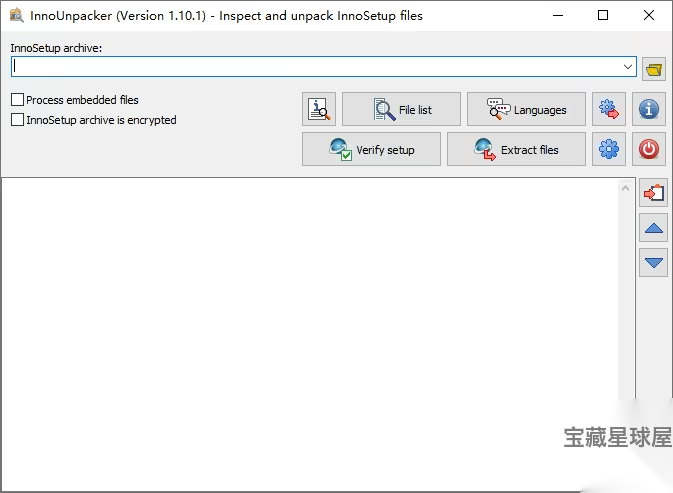673x493 pixels.
Task: Click the InnoUnpacker title bar app icon
Action: (x=16, y=15)
